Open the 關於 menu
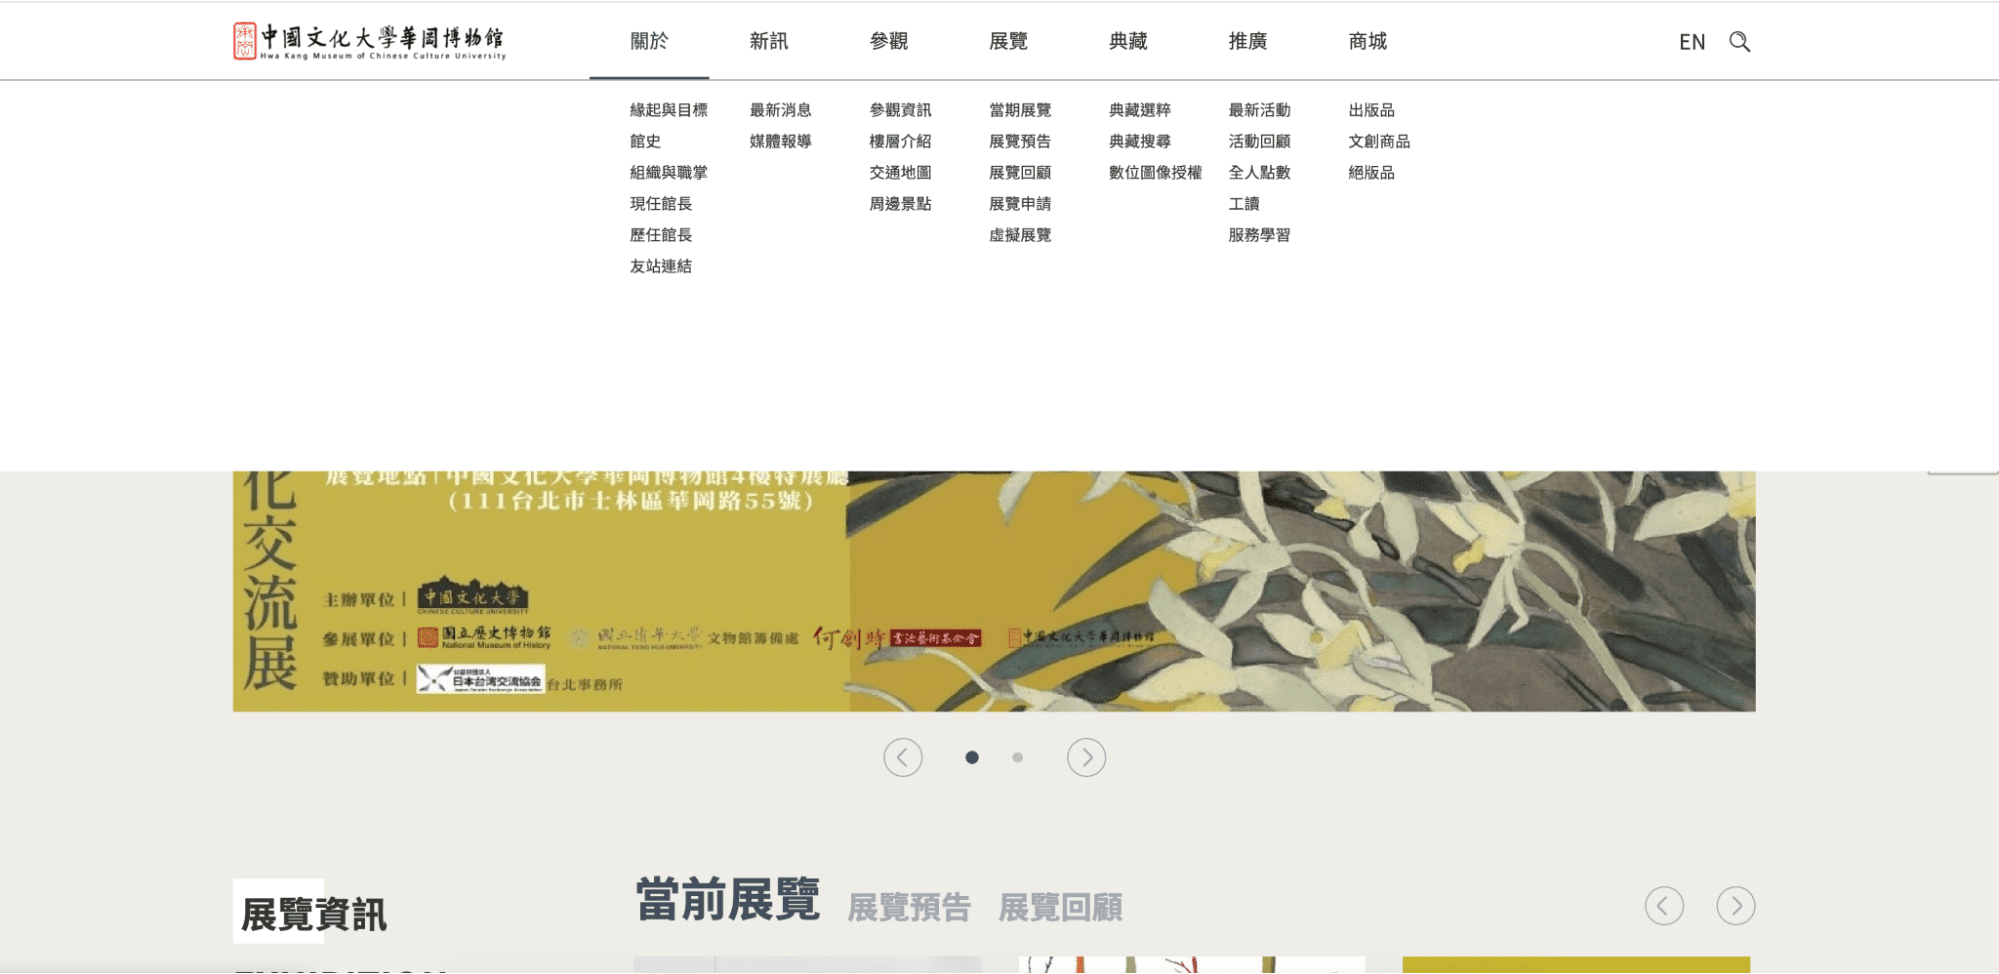The image size is (1999, 974). (649, 41)
